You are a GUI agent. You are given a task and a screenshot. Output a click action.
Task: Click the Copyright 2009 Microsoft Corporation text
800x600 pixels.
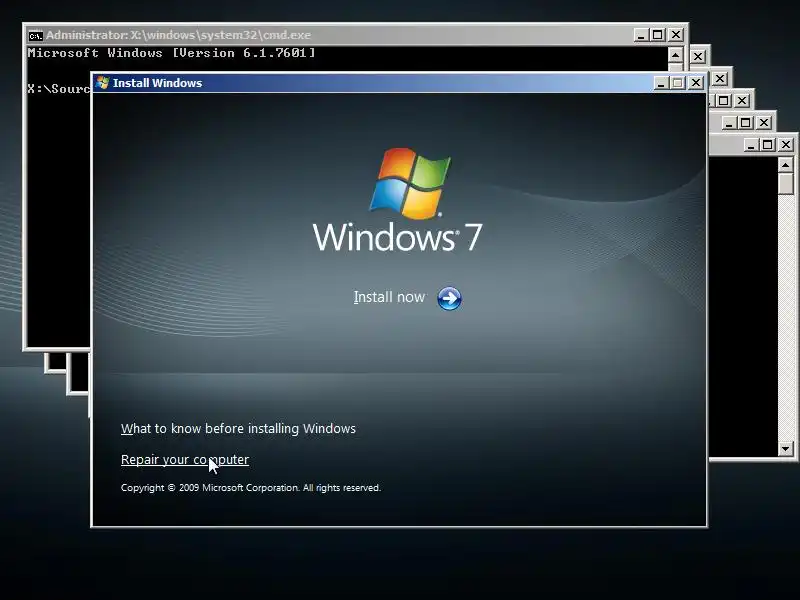click(x=251, y=488)
